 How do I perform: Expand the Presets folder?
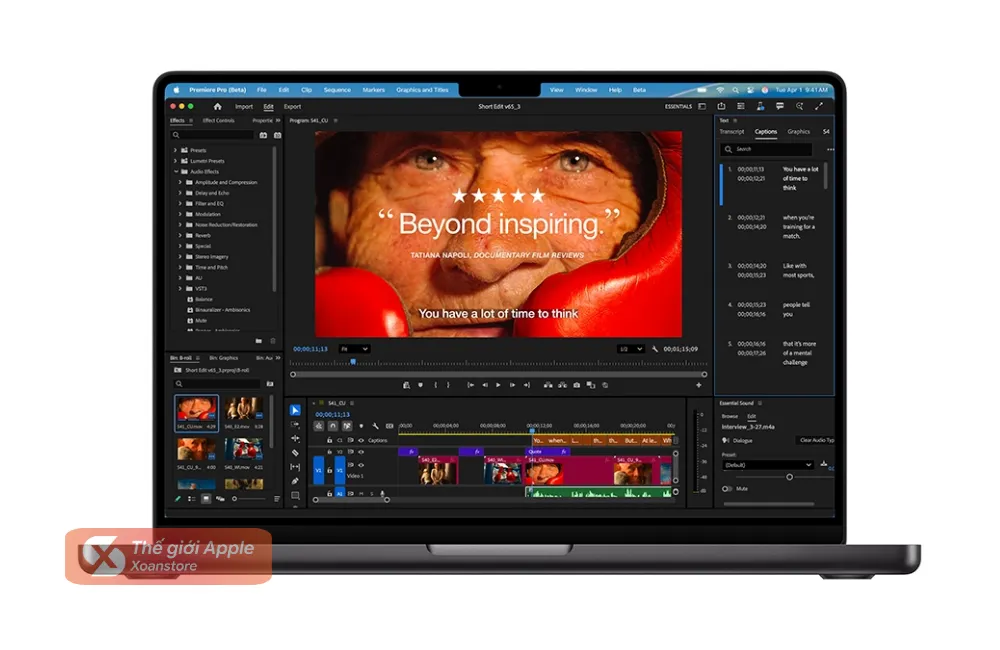175,151
